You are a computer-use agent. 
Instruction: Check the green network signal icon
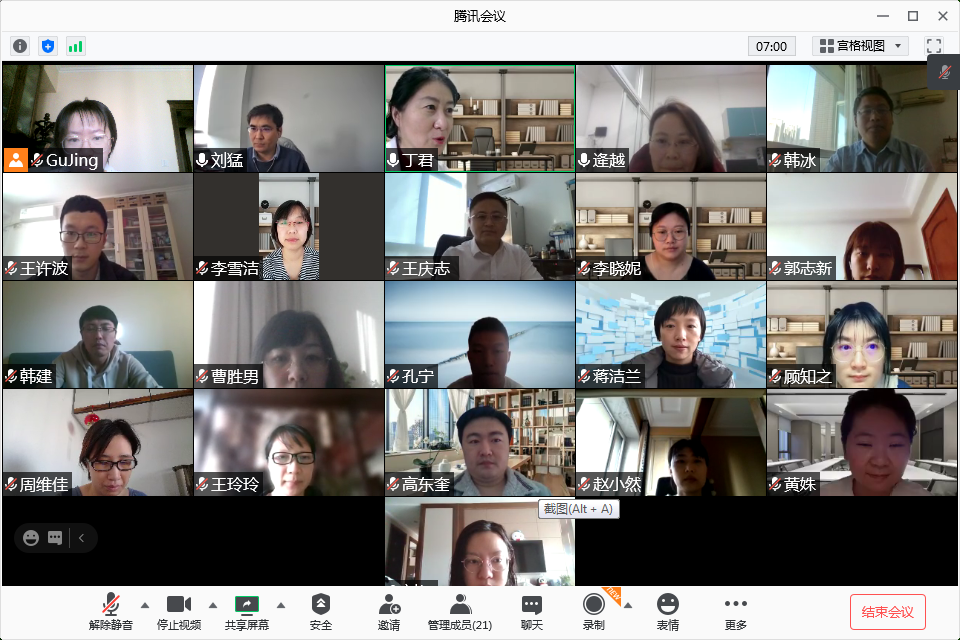[x=76, y=46]
